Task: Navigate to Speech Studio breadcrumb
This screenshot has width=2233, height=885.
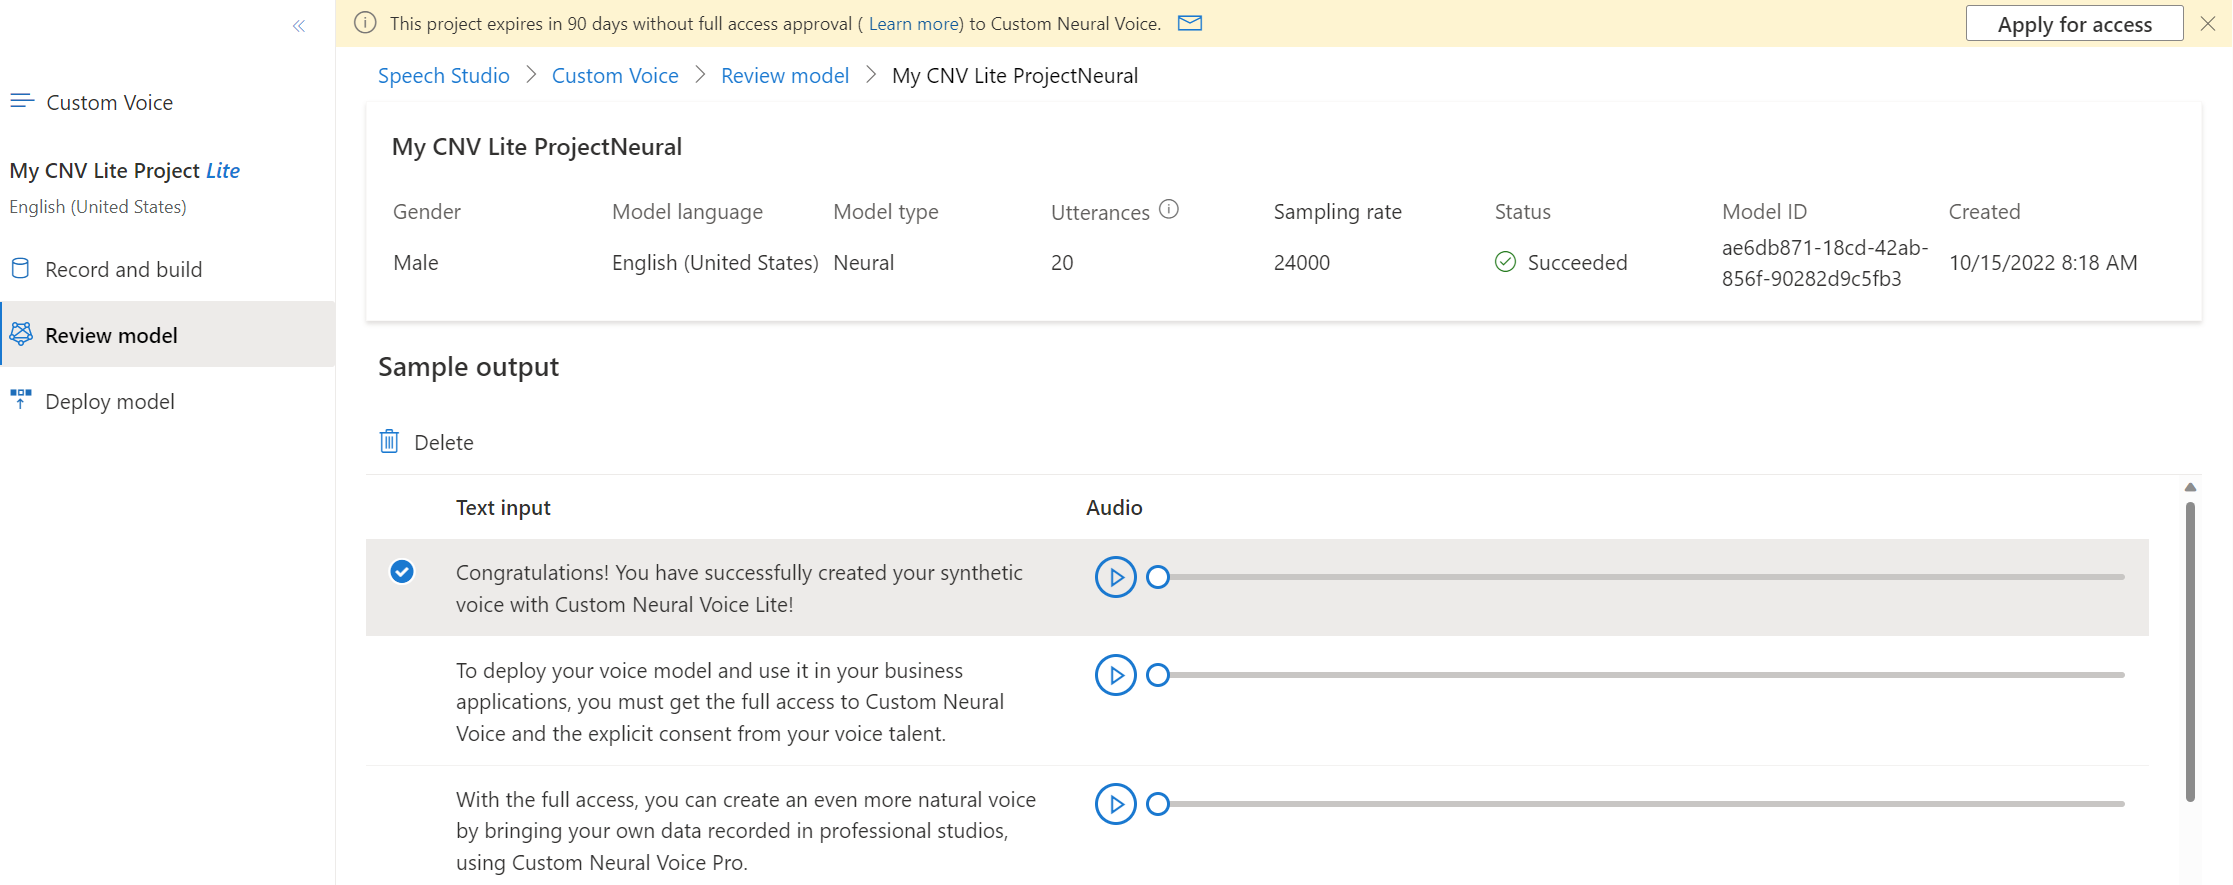Action: point(443,76)
